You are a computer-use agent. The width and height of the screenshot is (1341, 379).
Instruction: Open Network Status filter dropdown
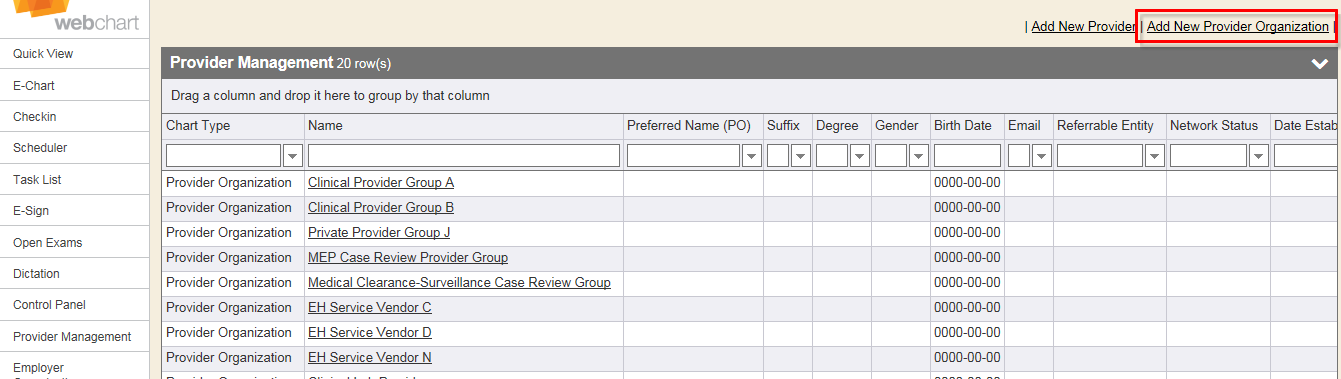[x=1258, y=155]
